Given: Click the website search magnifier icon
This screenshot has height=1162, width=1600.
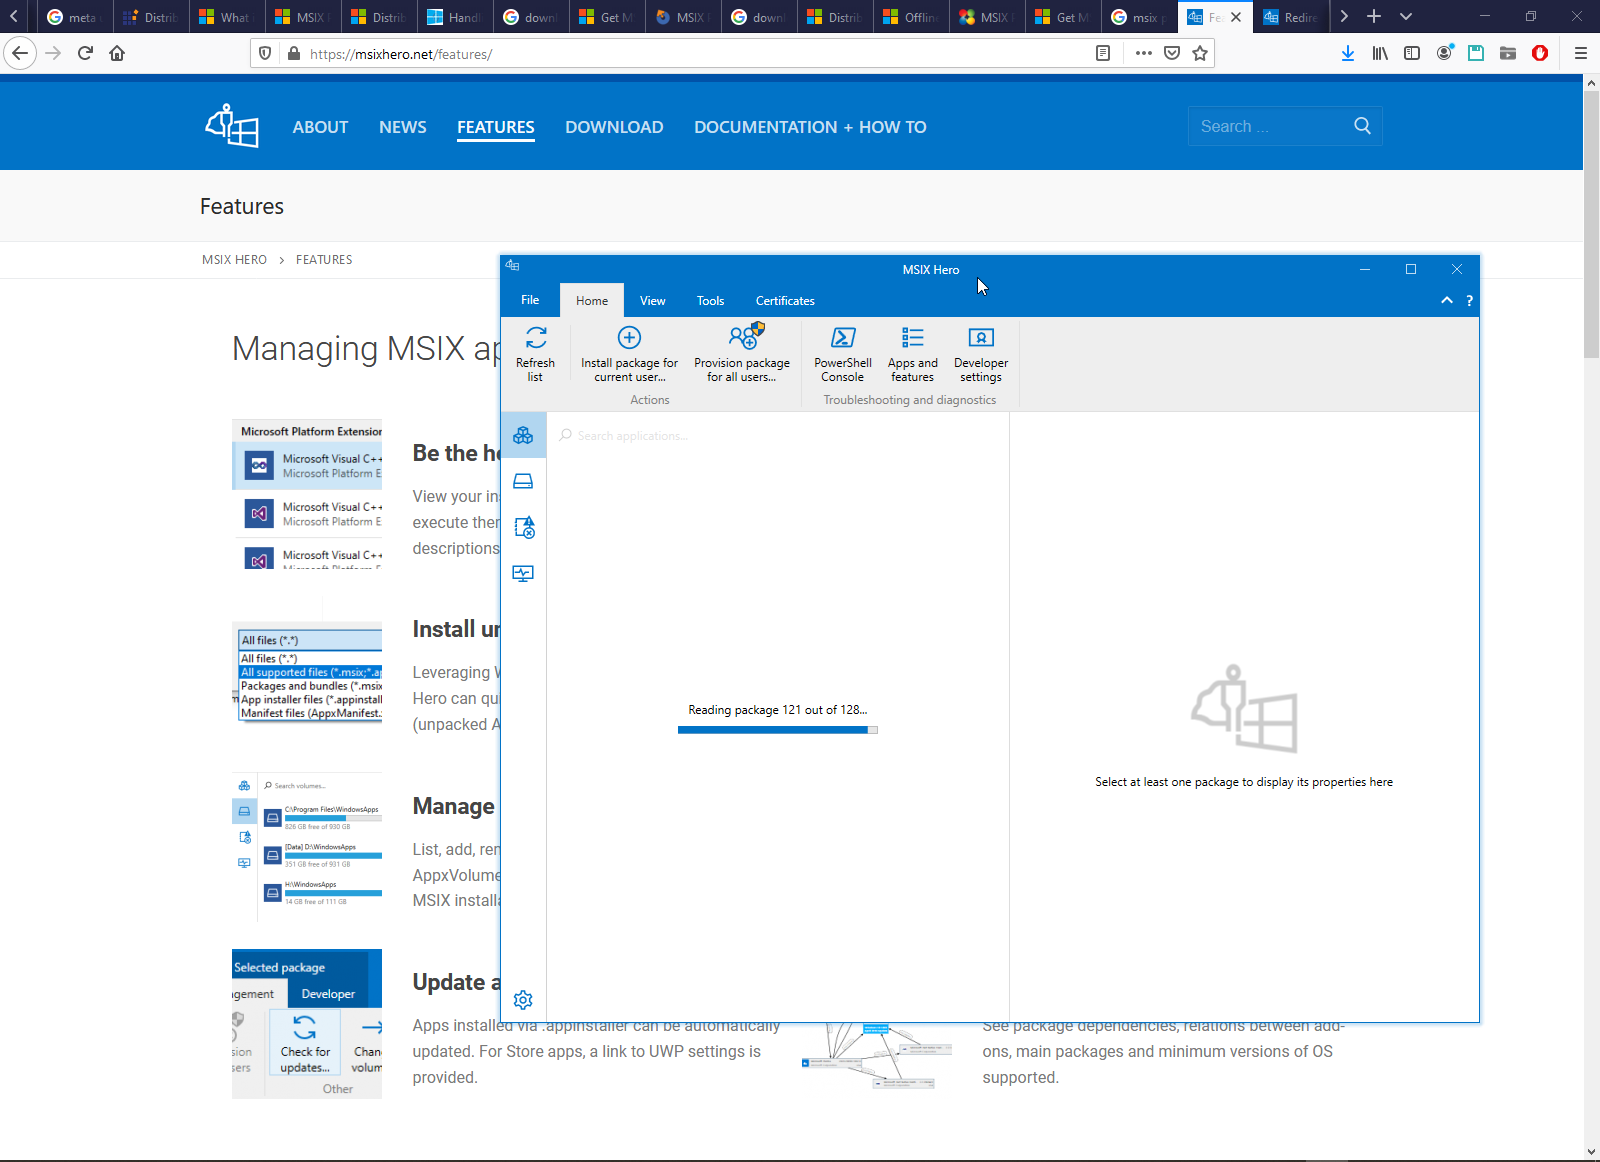Looking at the screenshot, I should pos(1362,126).
